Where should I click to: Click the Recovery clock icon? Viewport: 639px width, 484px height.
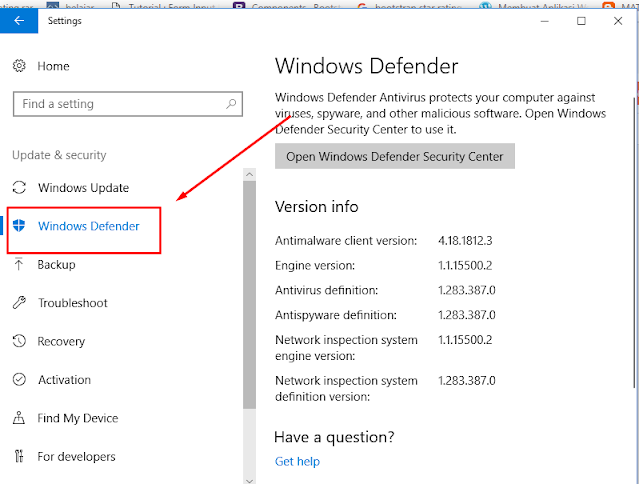[19, 341]
